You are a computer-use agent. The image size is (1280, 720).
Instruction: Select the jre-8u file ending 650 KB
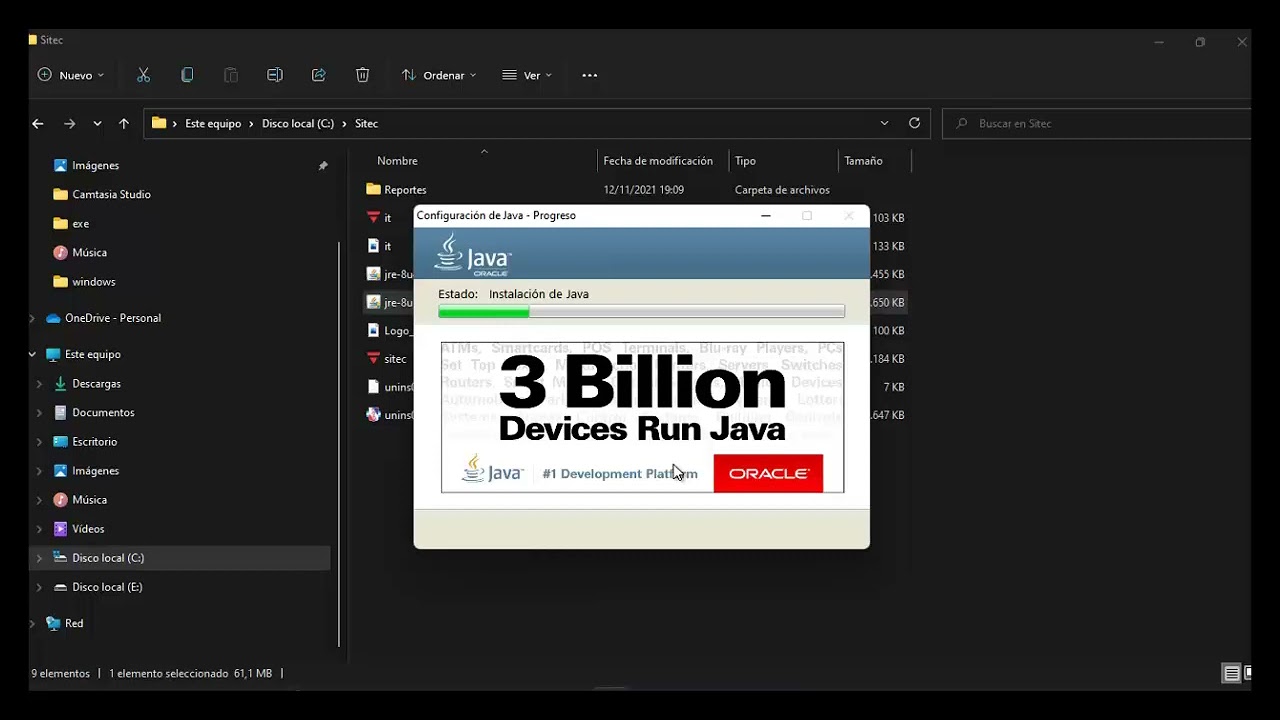398,302
